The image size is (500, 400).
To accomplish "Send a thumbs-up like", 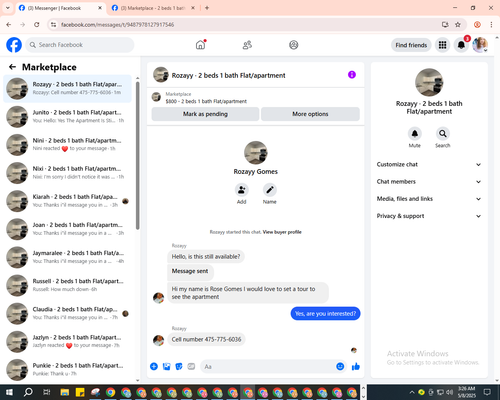I will 356,367.
